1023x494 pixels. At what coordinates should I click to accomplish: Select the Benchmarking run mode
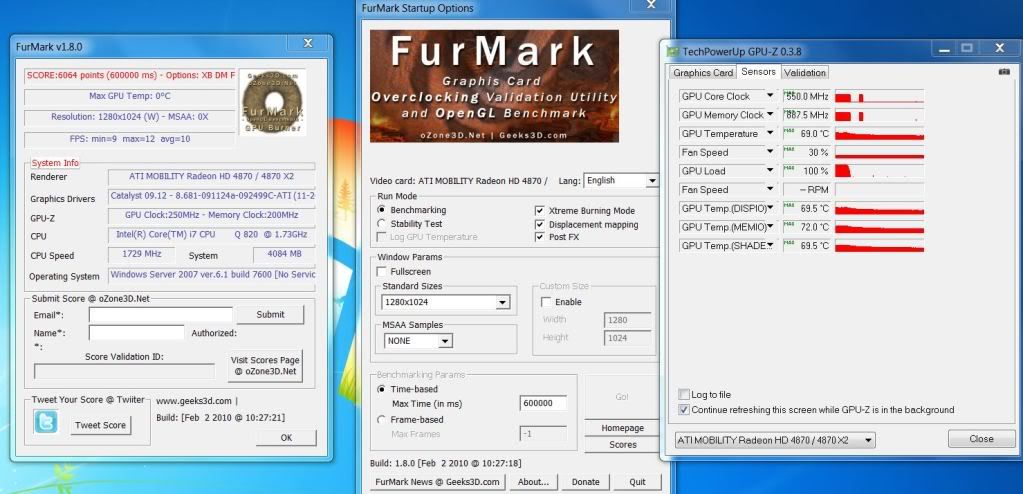tap(382, 210)
